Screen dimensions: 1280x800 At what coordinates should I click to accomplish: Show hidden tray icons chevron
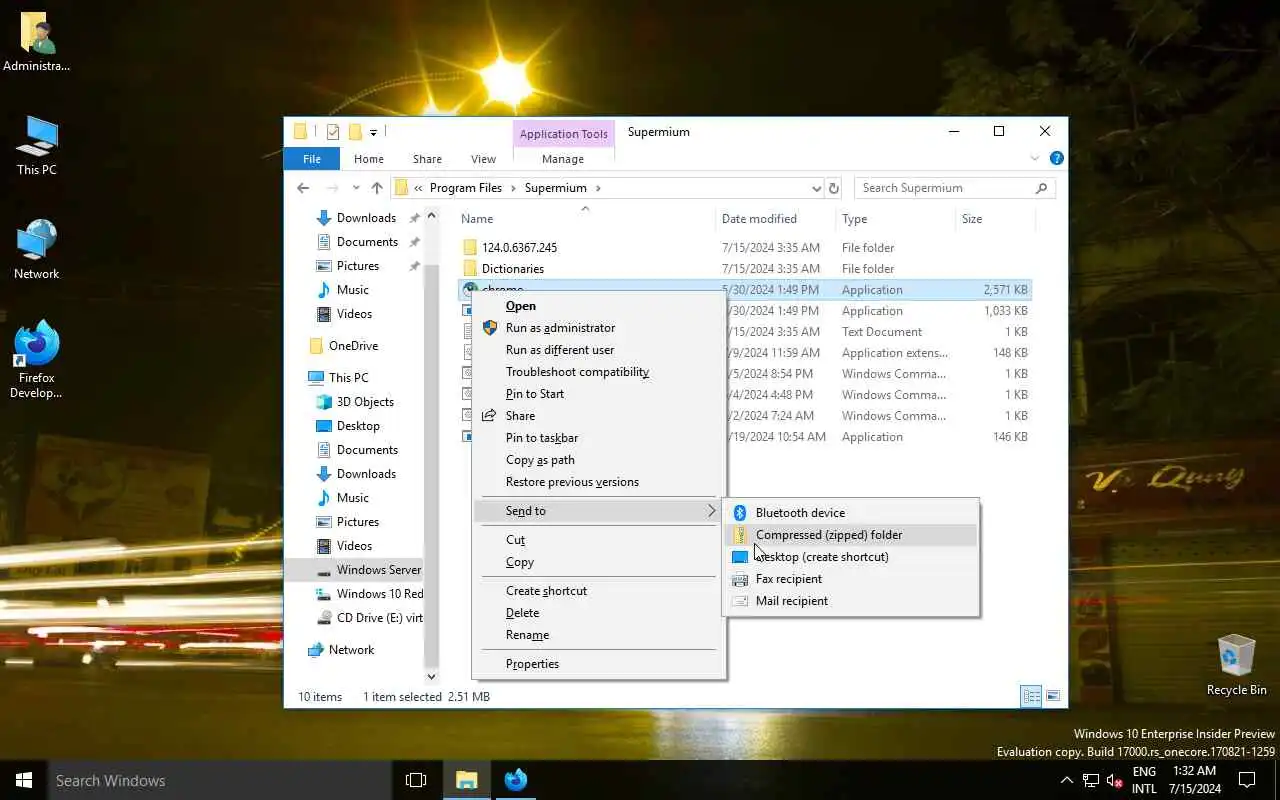tap(1066, 781)
